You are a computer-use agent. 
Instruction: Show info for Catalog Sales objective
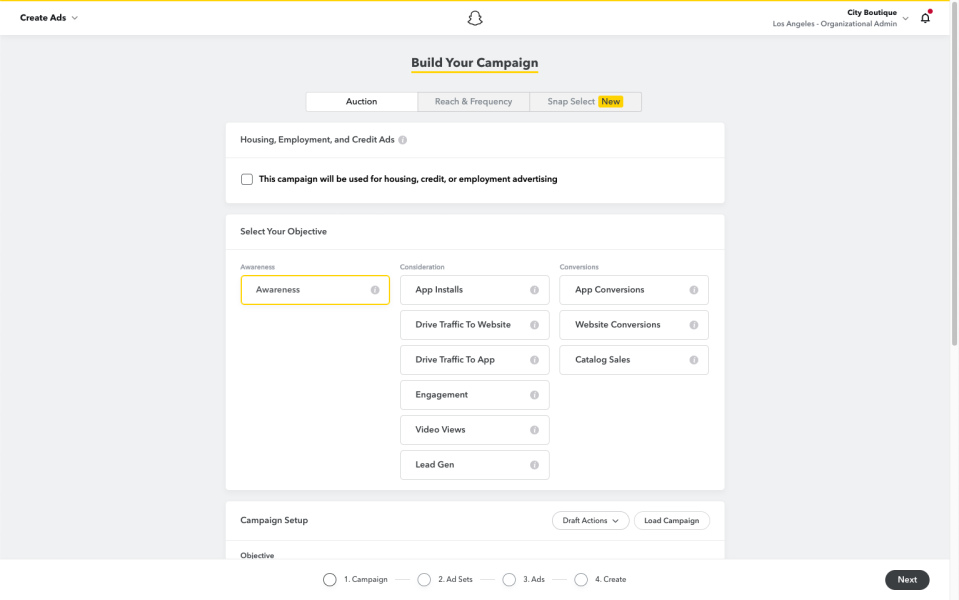(x=694, y=360)
